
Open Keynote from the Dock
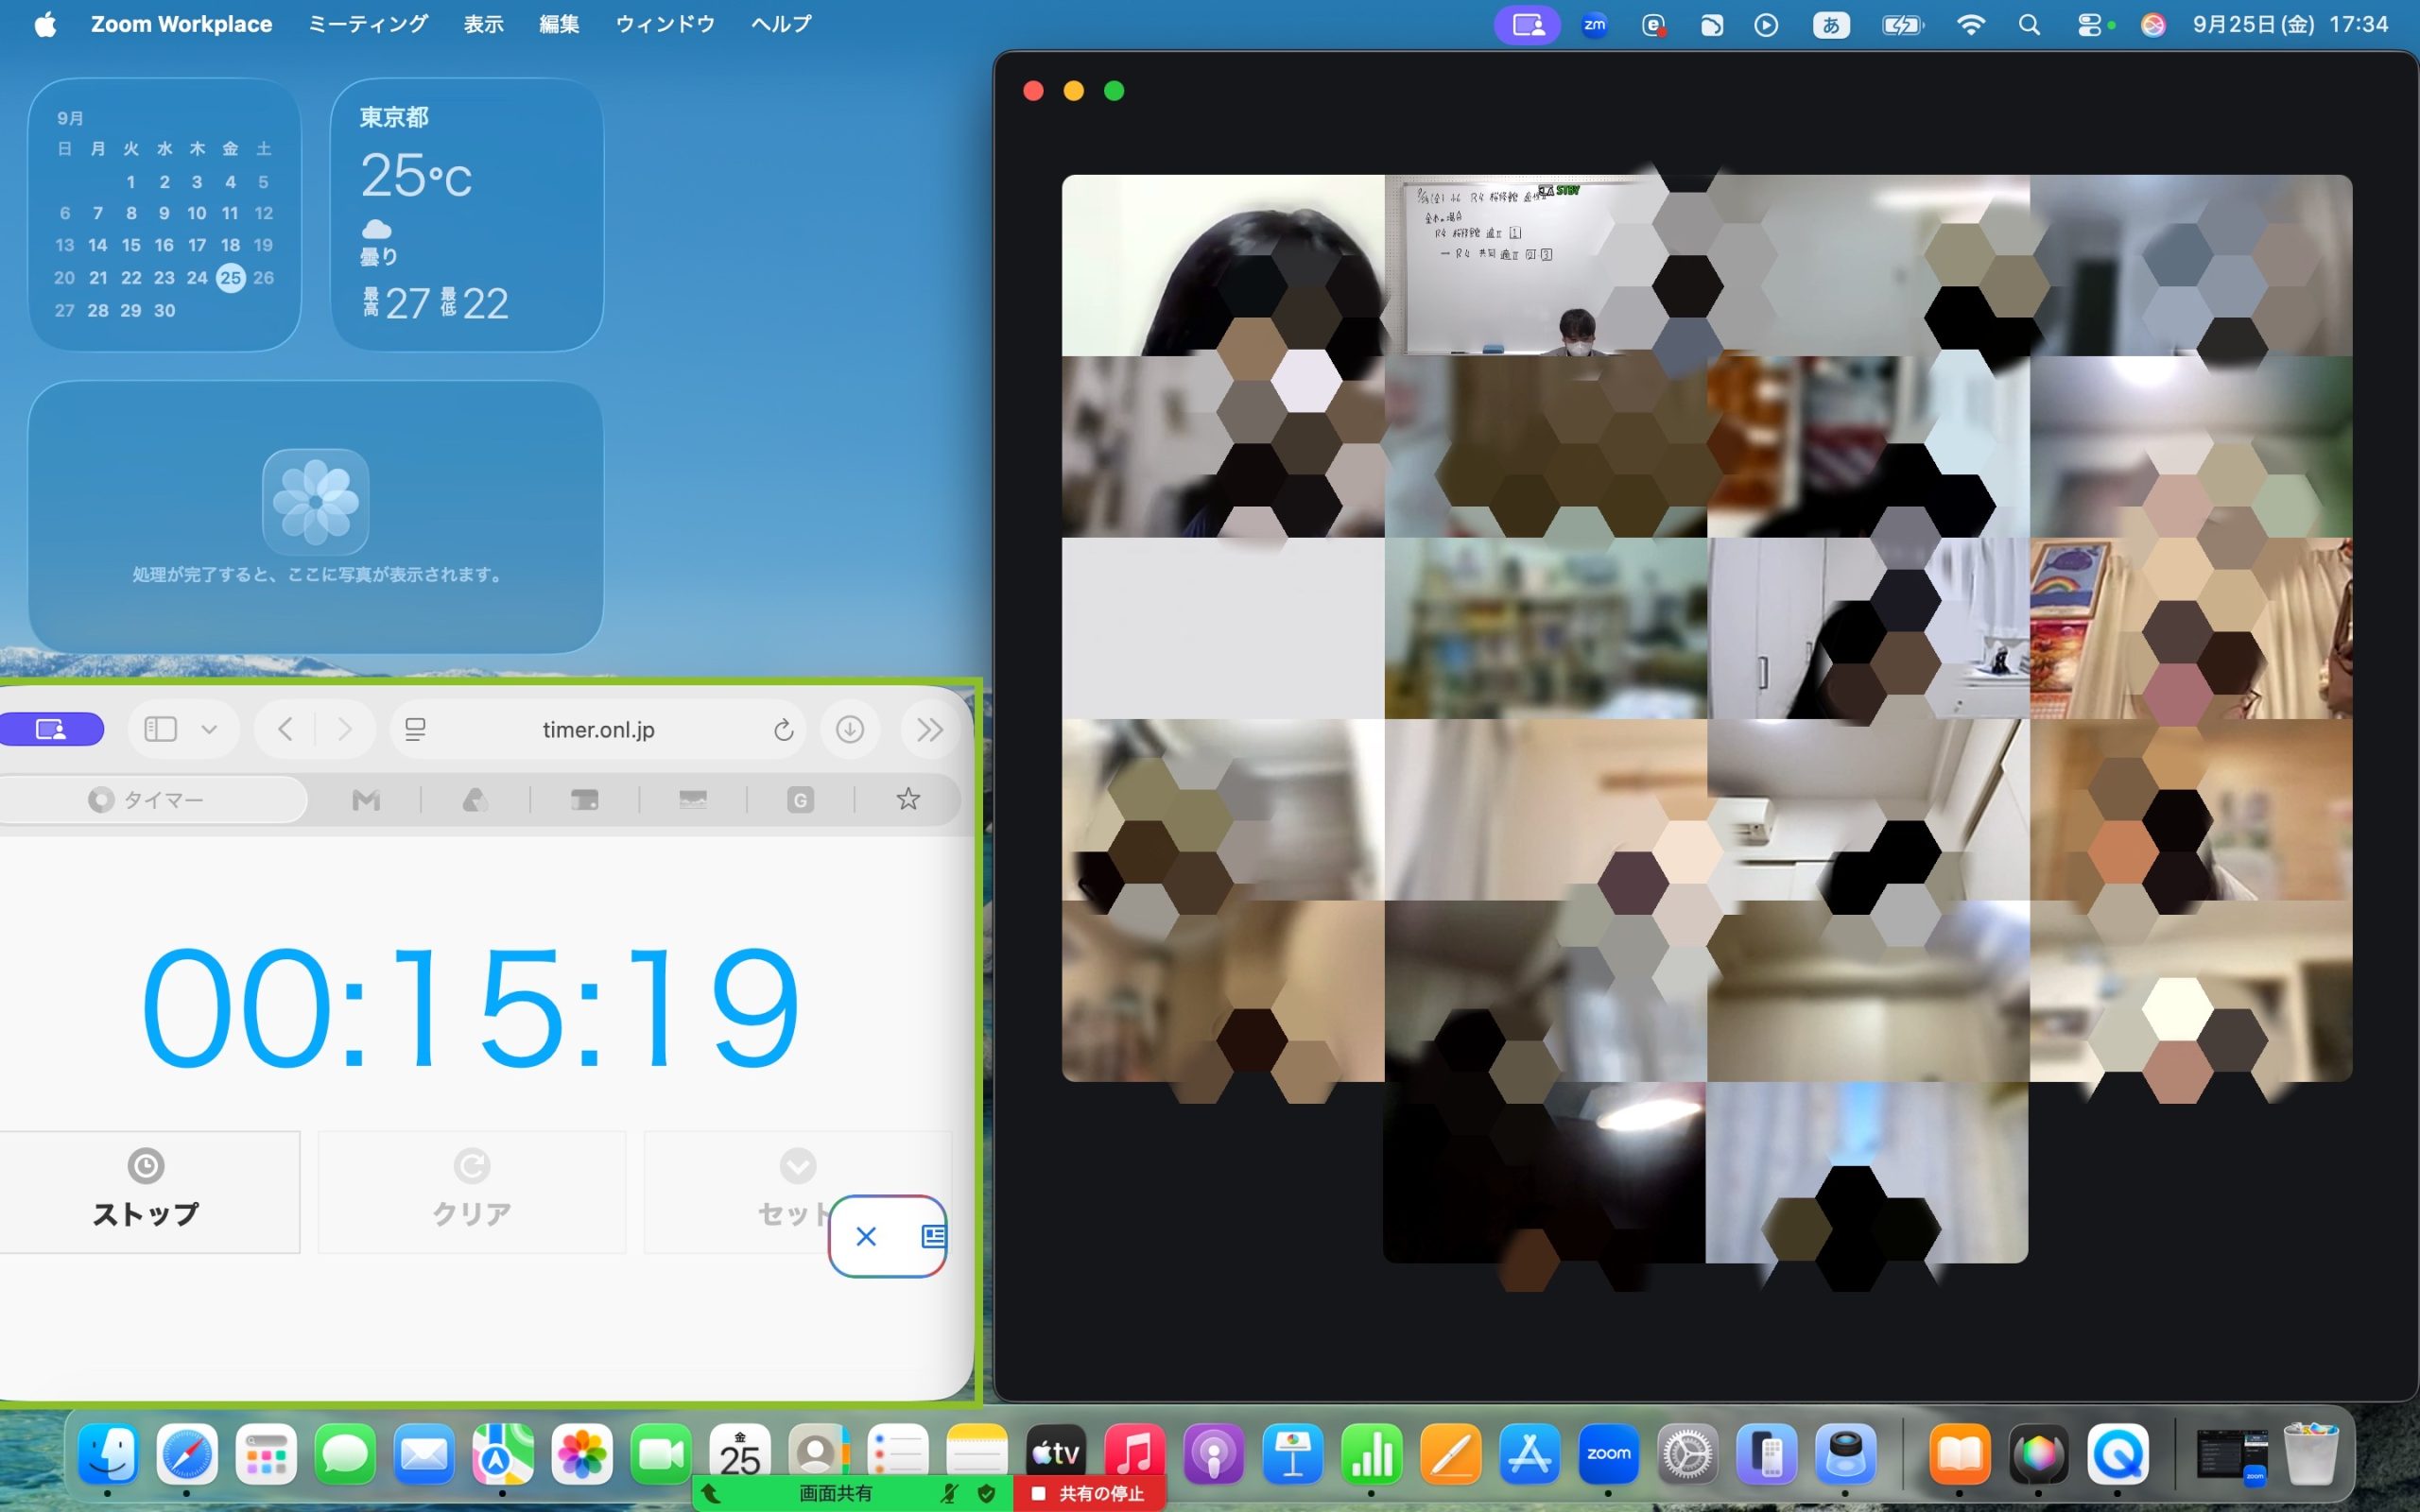(x=1292, y=1454)
